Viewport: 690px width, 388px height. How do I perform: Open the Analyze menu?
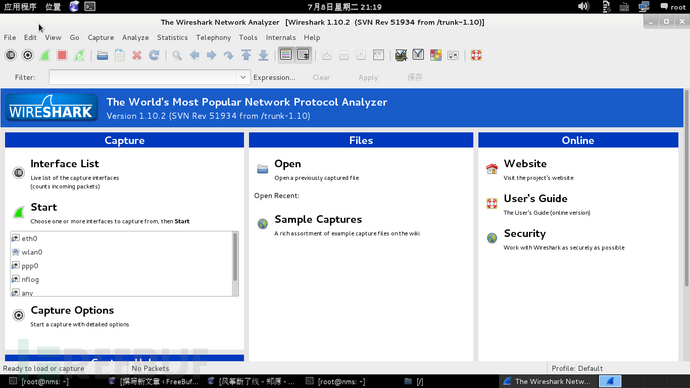point(135,37)
